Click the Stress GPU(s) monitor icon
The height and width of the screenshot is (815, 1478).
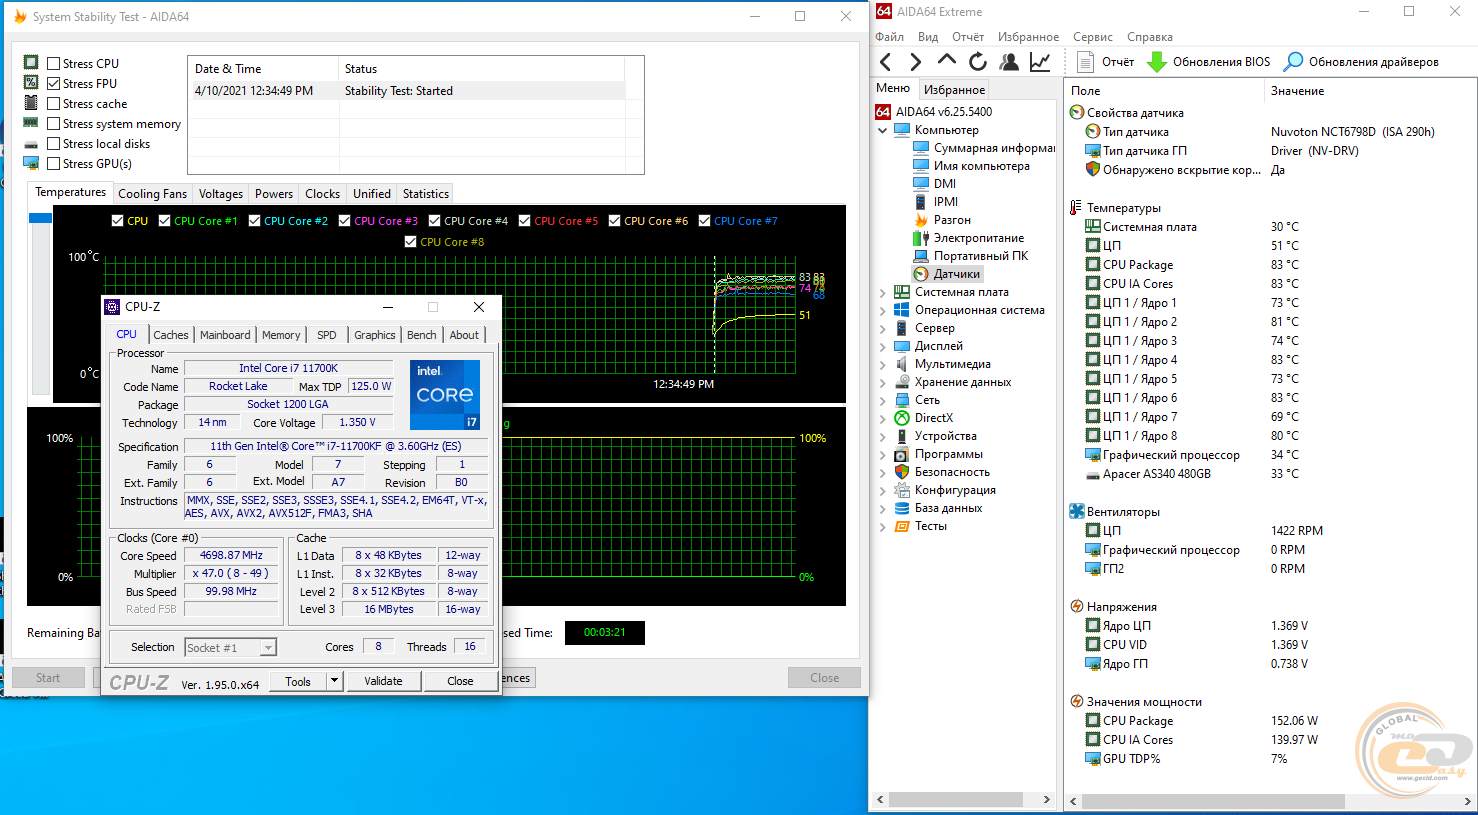tap(31, 163)
